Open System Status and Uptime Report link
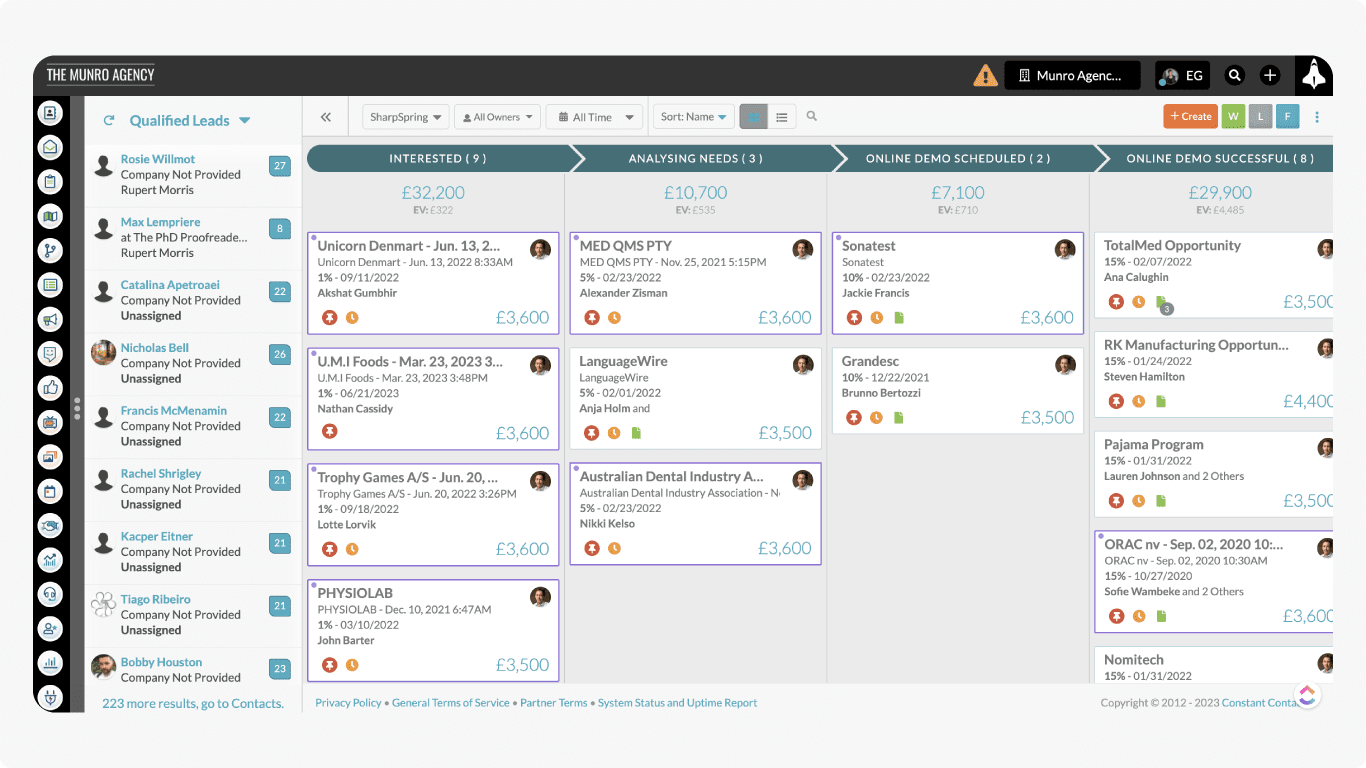Image resolution: width=1366 pixels, height=768 pixels. coord(677,703)
